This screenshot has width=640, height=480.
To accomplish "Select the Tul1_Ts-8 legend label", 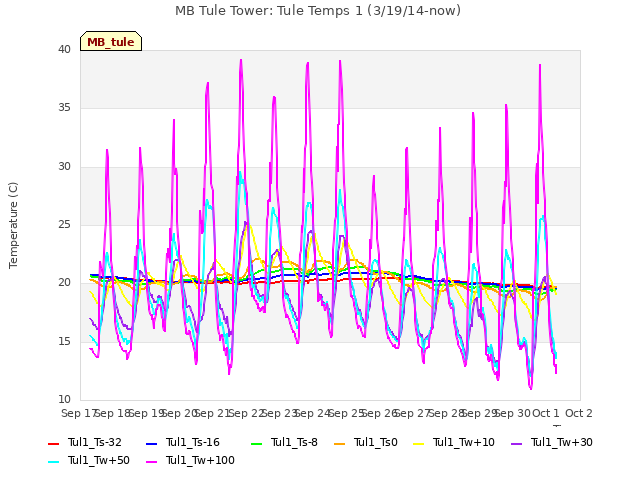I will (294, 442).
